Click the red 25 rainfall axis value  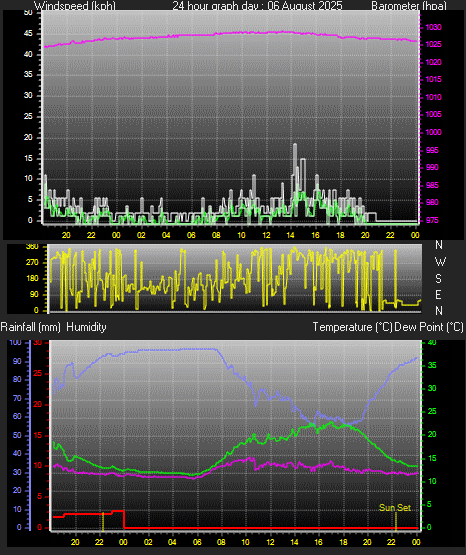click(38, 373)
